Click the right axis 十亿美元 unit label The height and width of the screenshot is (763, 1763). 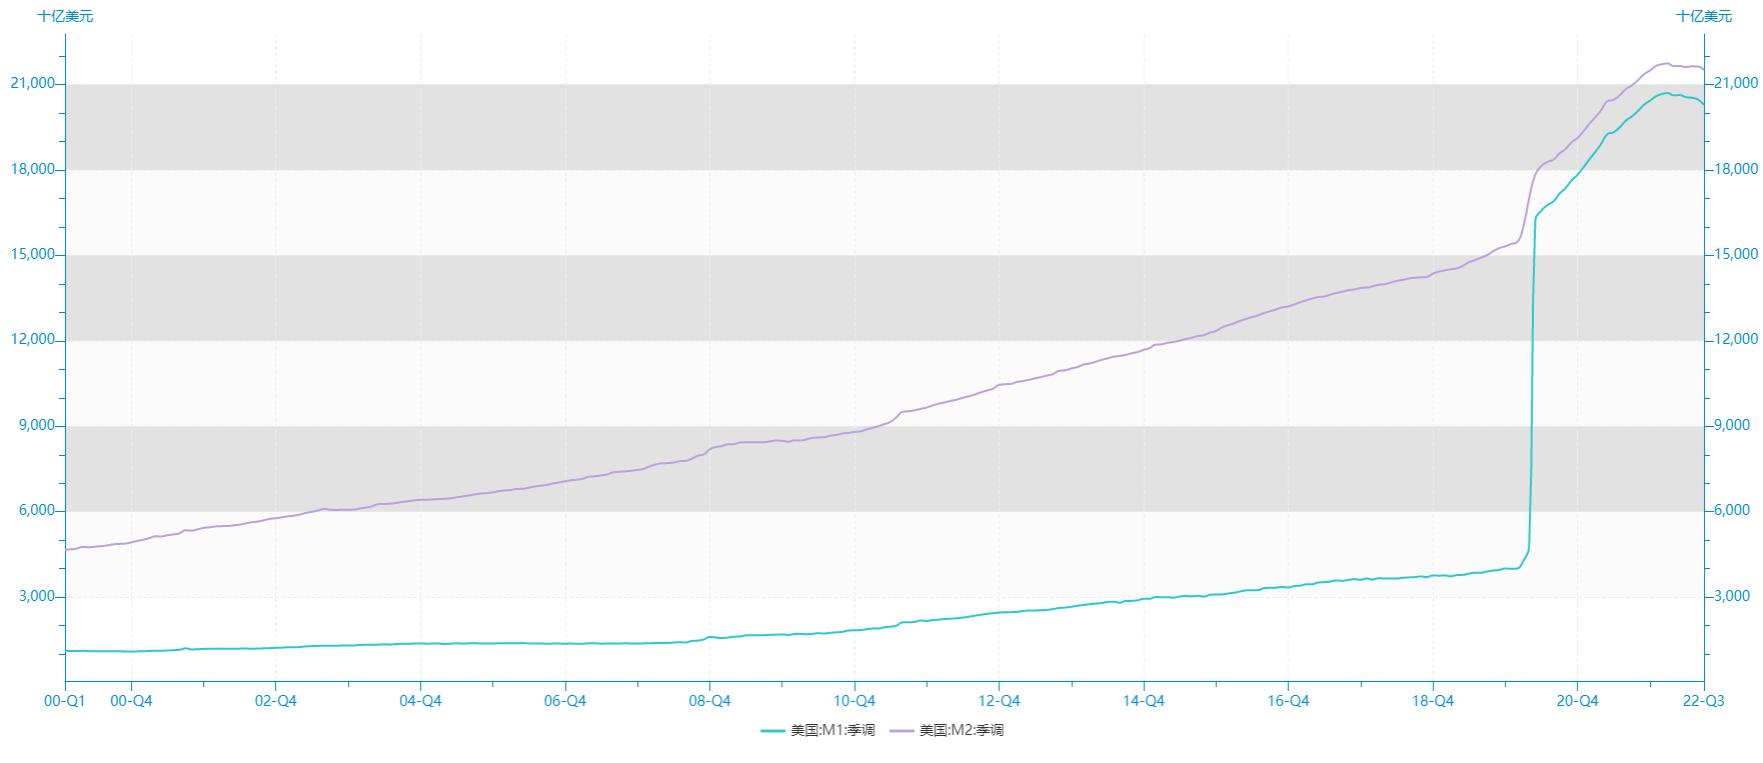coord(1704,16)
